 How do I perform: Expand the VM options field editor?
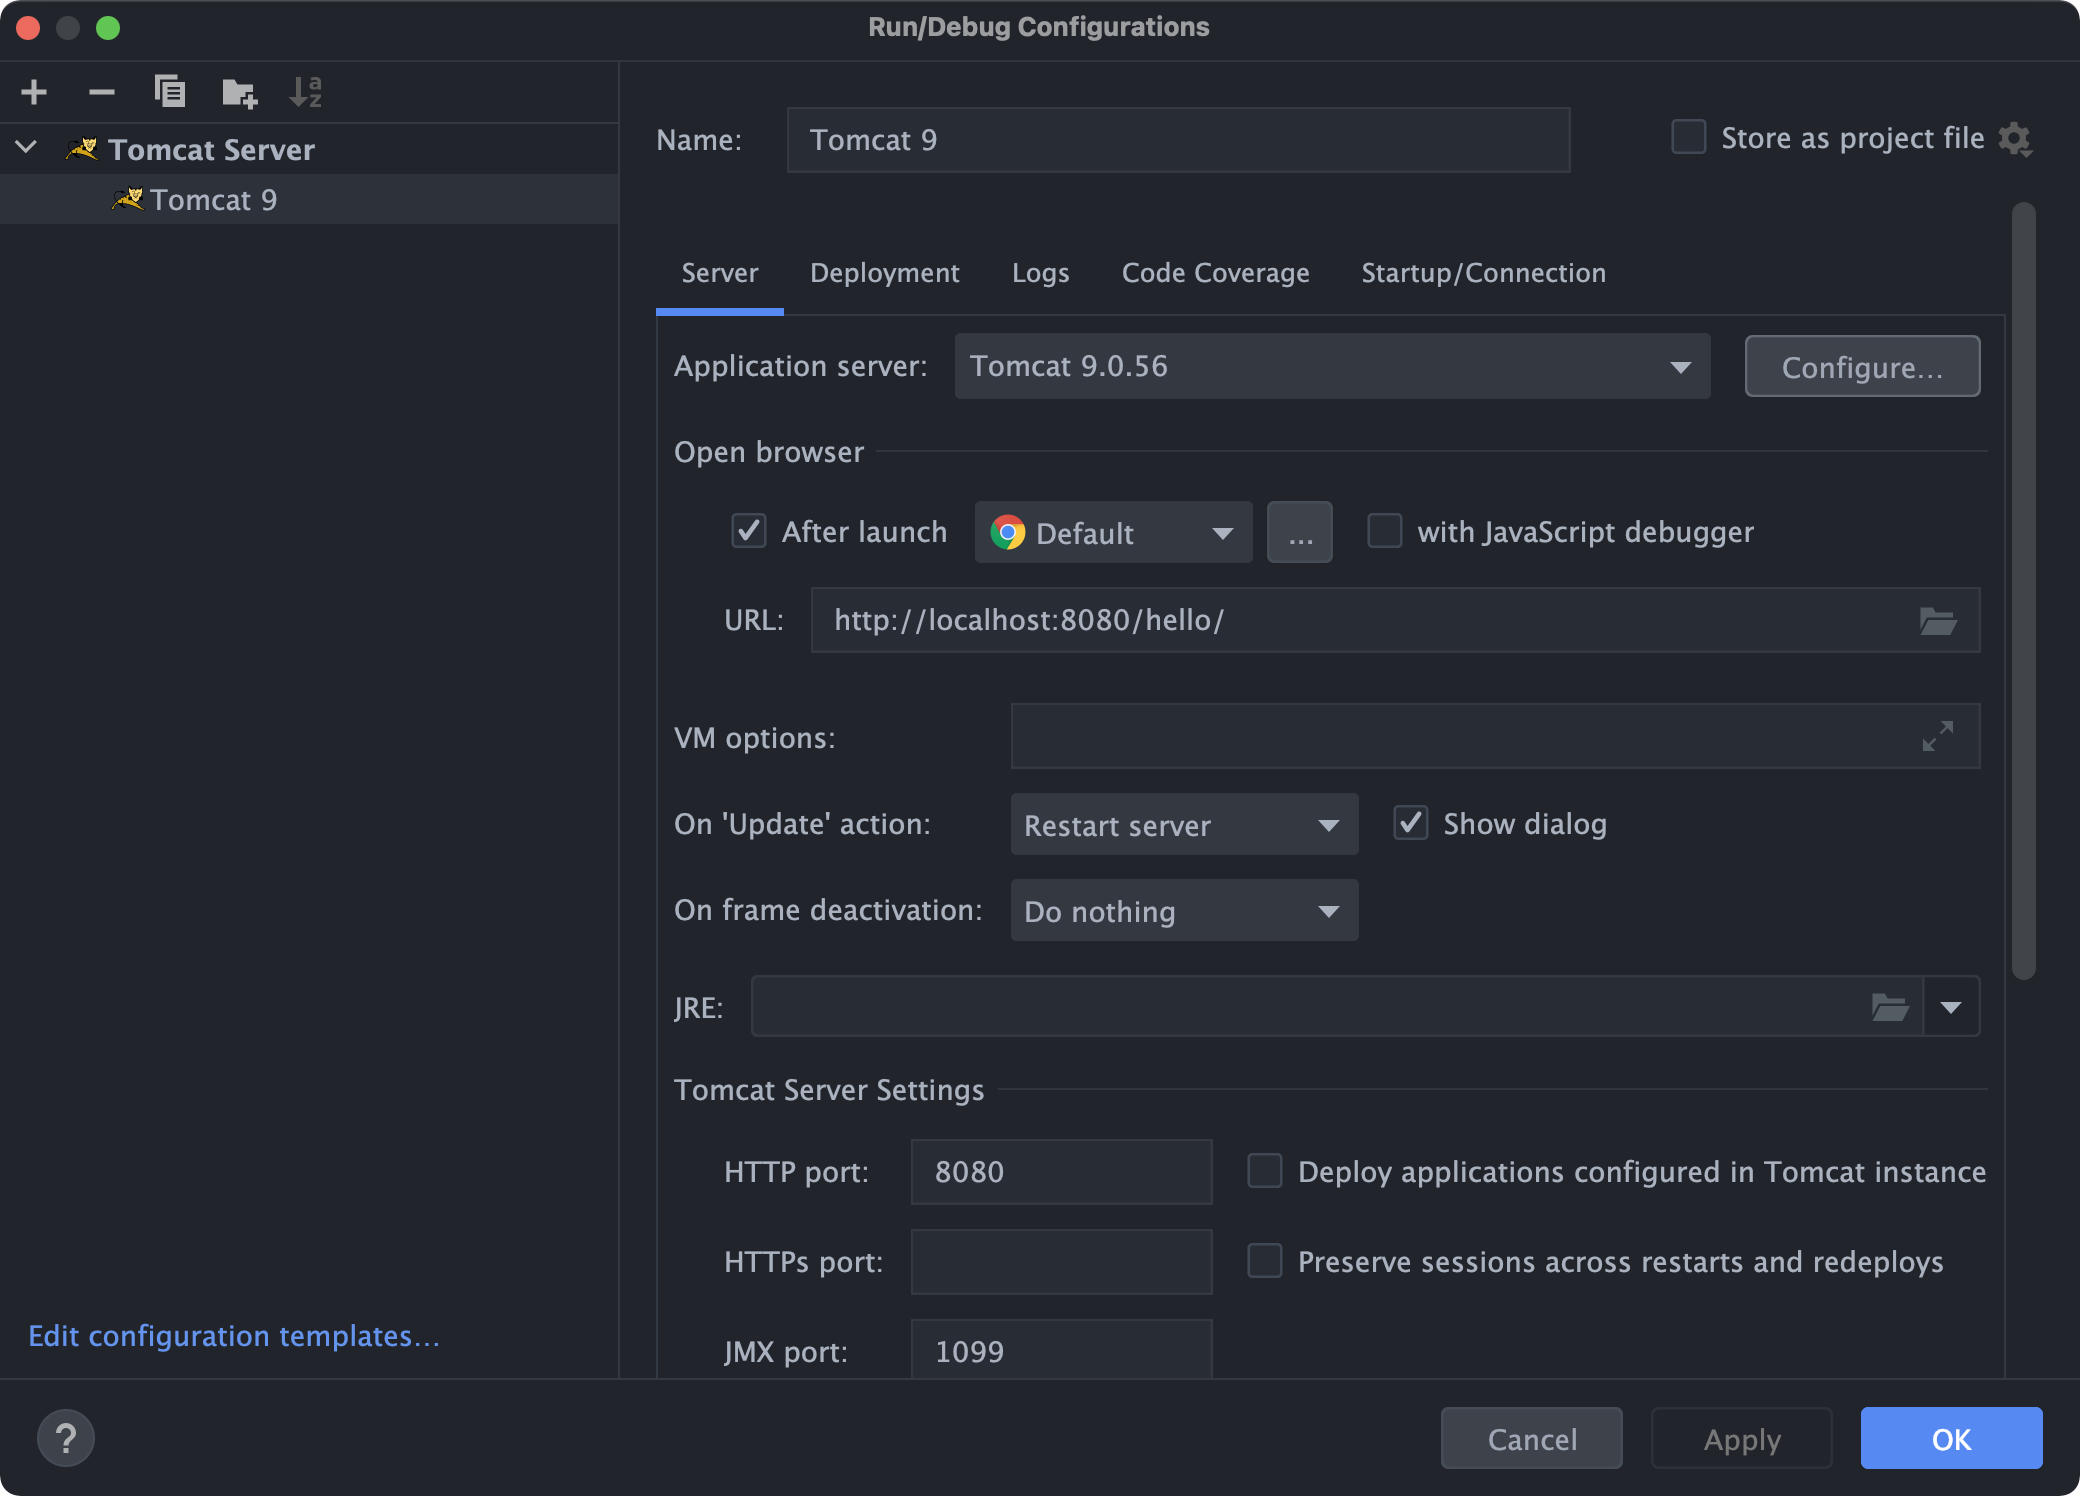pos(1937,737)
